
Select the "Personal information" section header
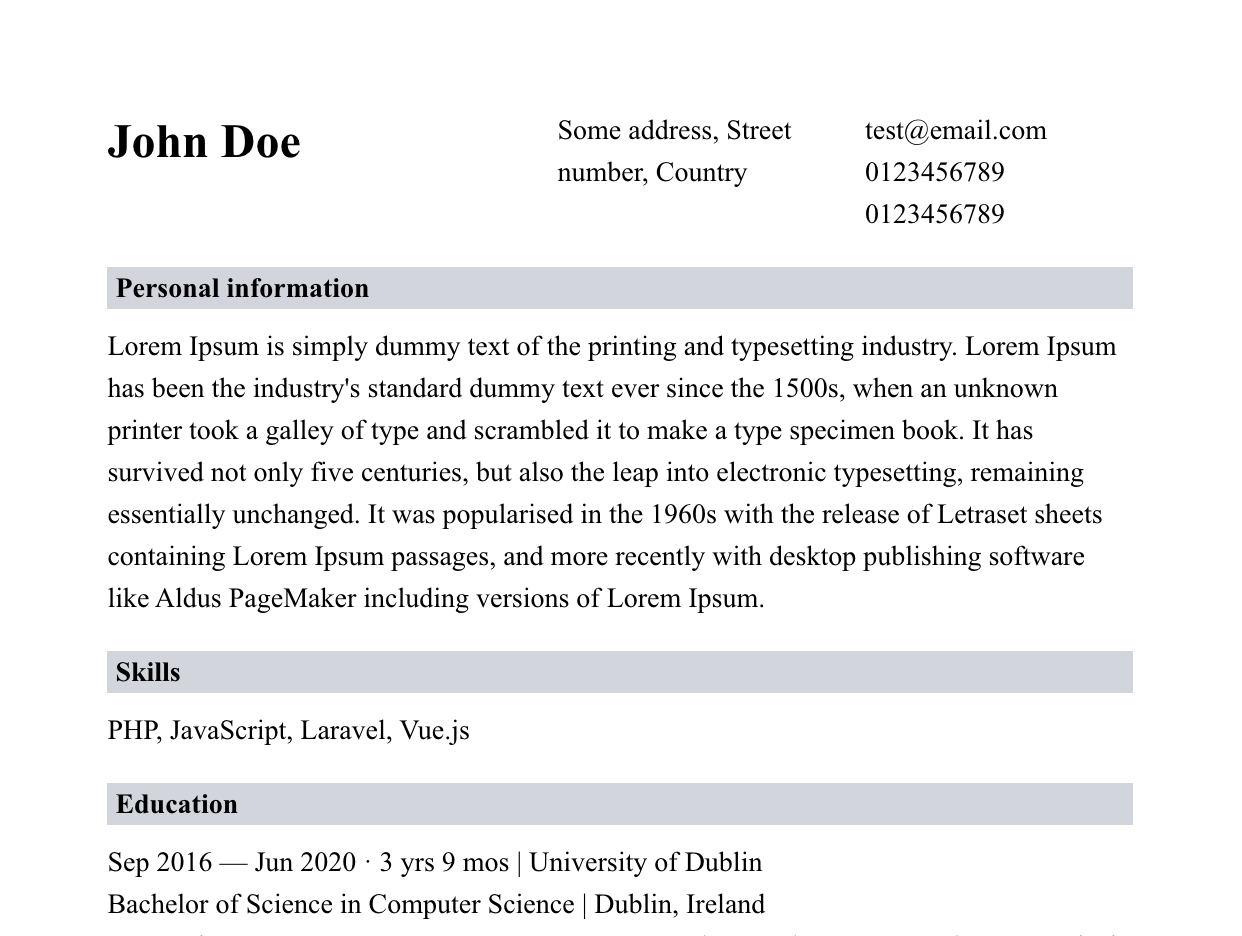[x=242, y=288]
